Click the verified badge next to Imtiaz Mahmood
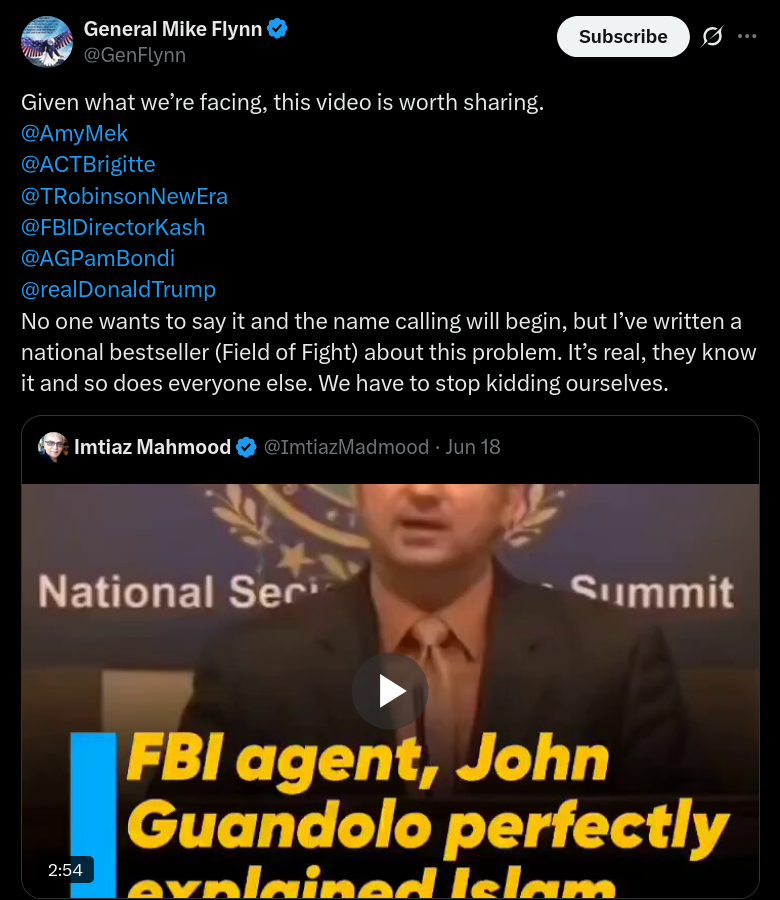Viewport: 780px width, 900px height. click(247, 447)
